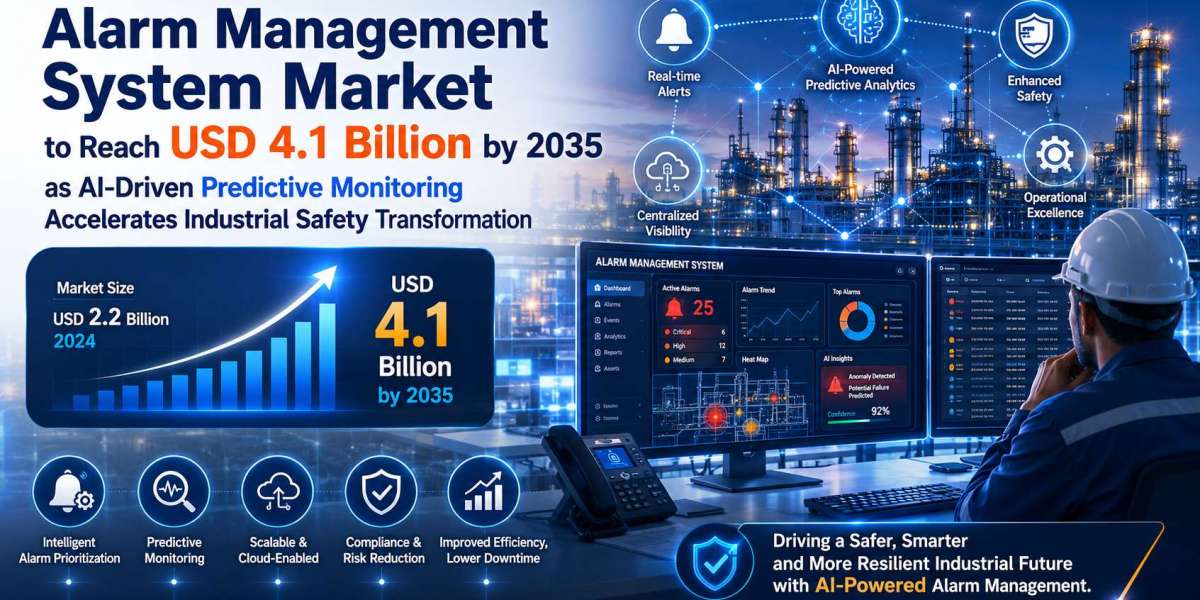This screenshot has width=1200, height=600.
Task: Click the Assets sidebar icon
Action: click(597, 369)
